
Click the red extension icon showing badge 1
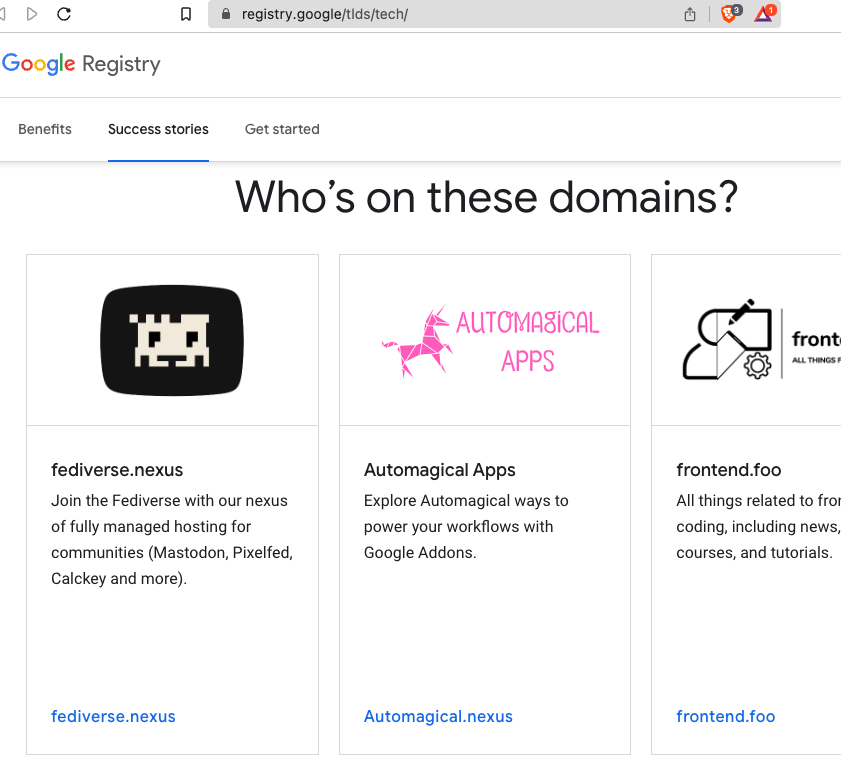(762, 15)
